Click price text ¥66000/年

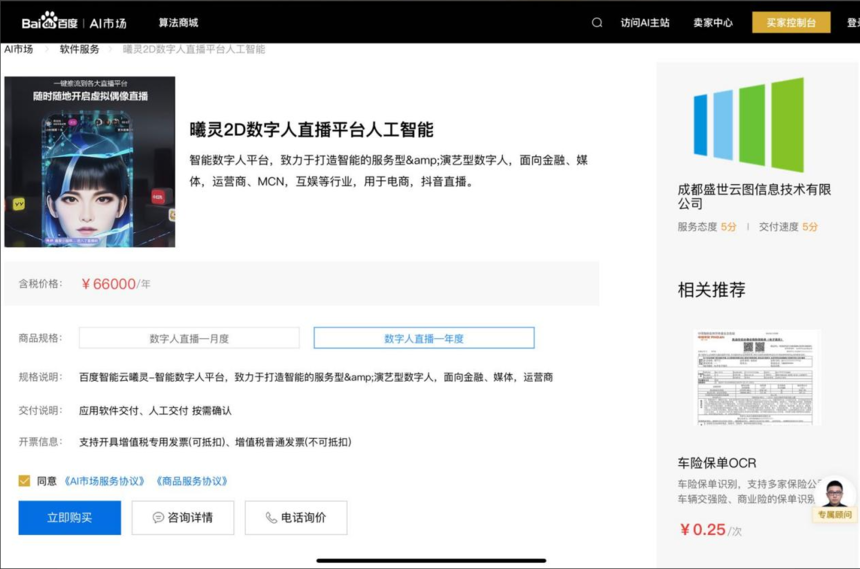pos(116,284)
